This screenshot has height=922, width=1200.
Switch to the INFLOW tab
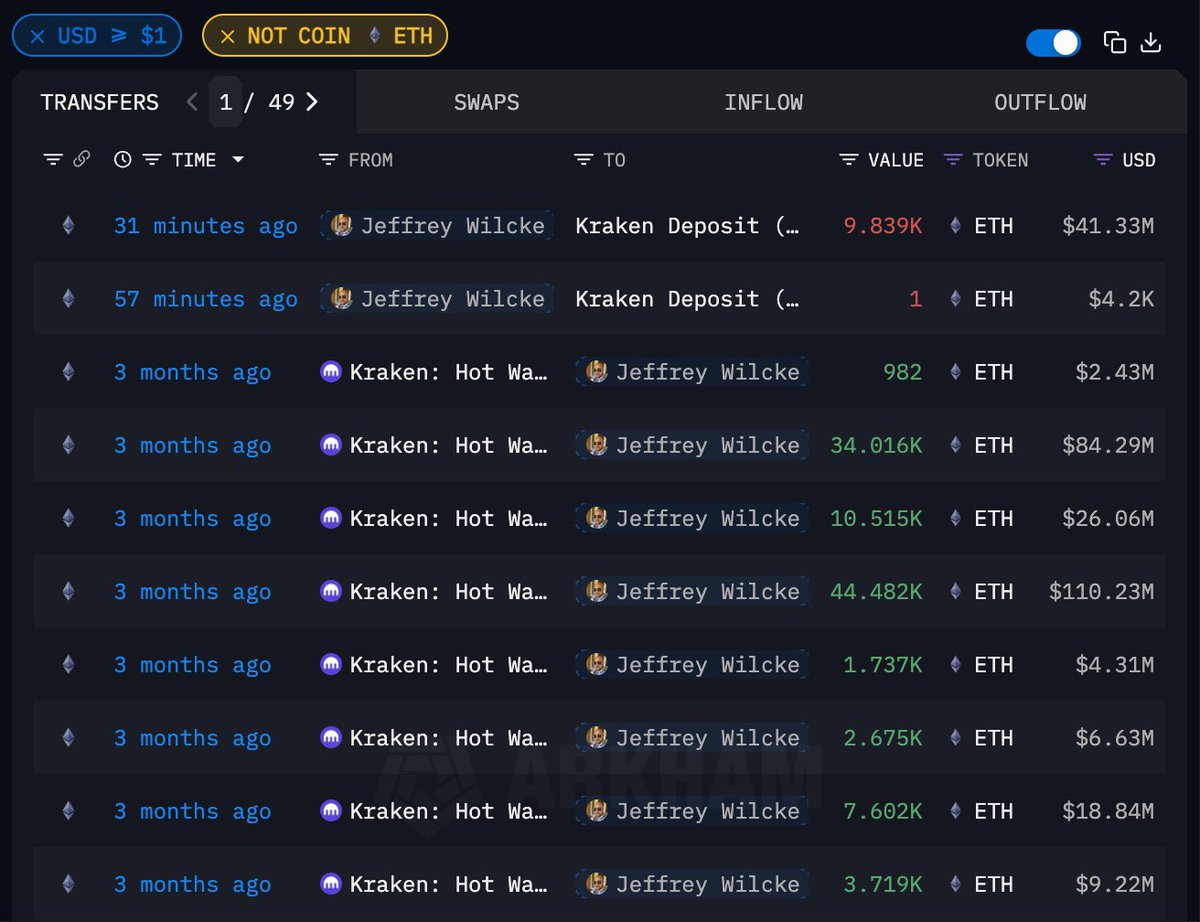point(764,102)
